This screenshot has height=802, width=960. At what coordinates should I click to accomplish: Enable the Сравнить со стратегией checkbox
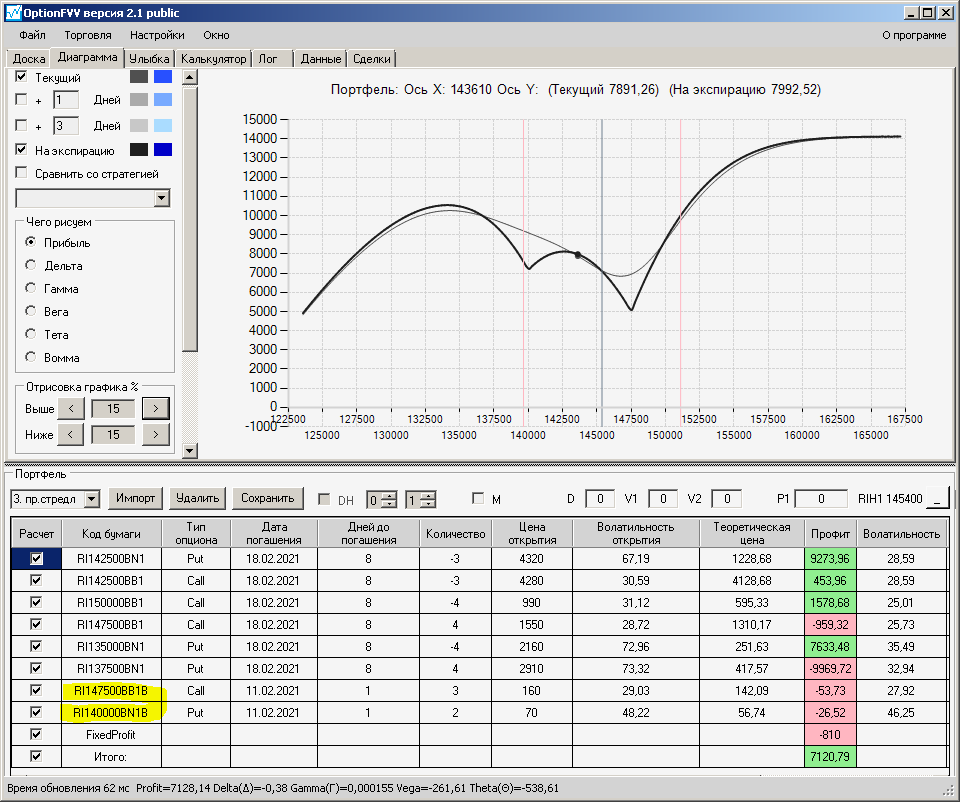(22, 173)
